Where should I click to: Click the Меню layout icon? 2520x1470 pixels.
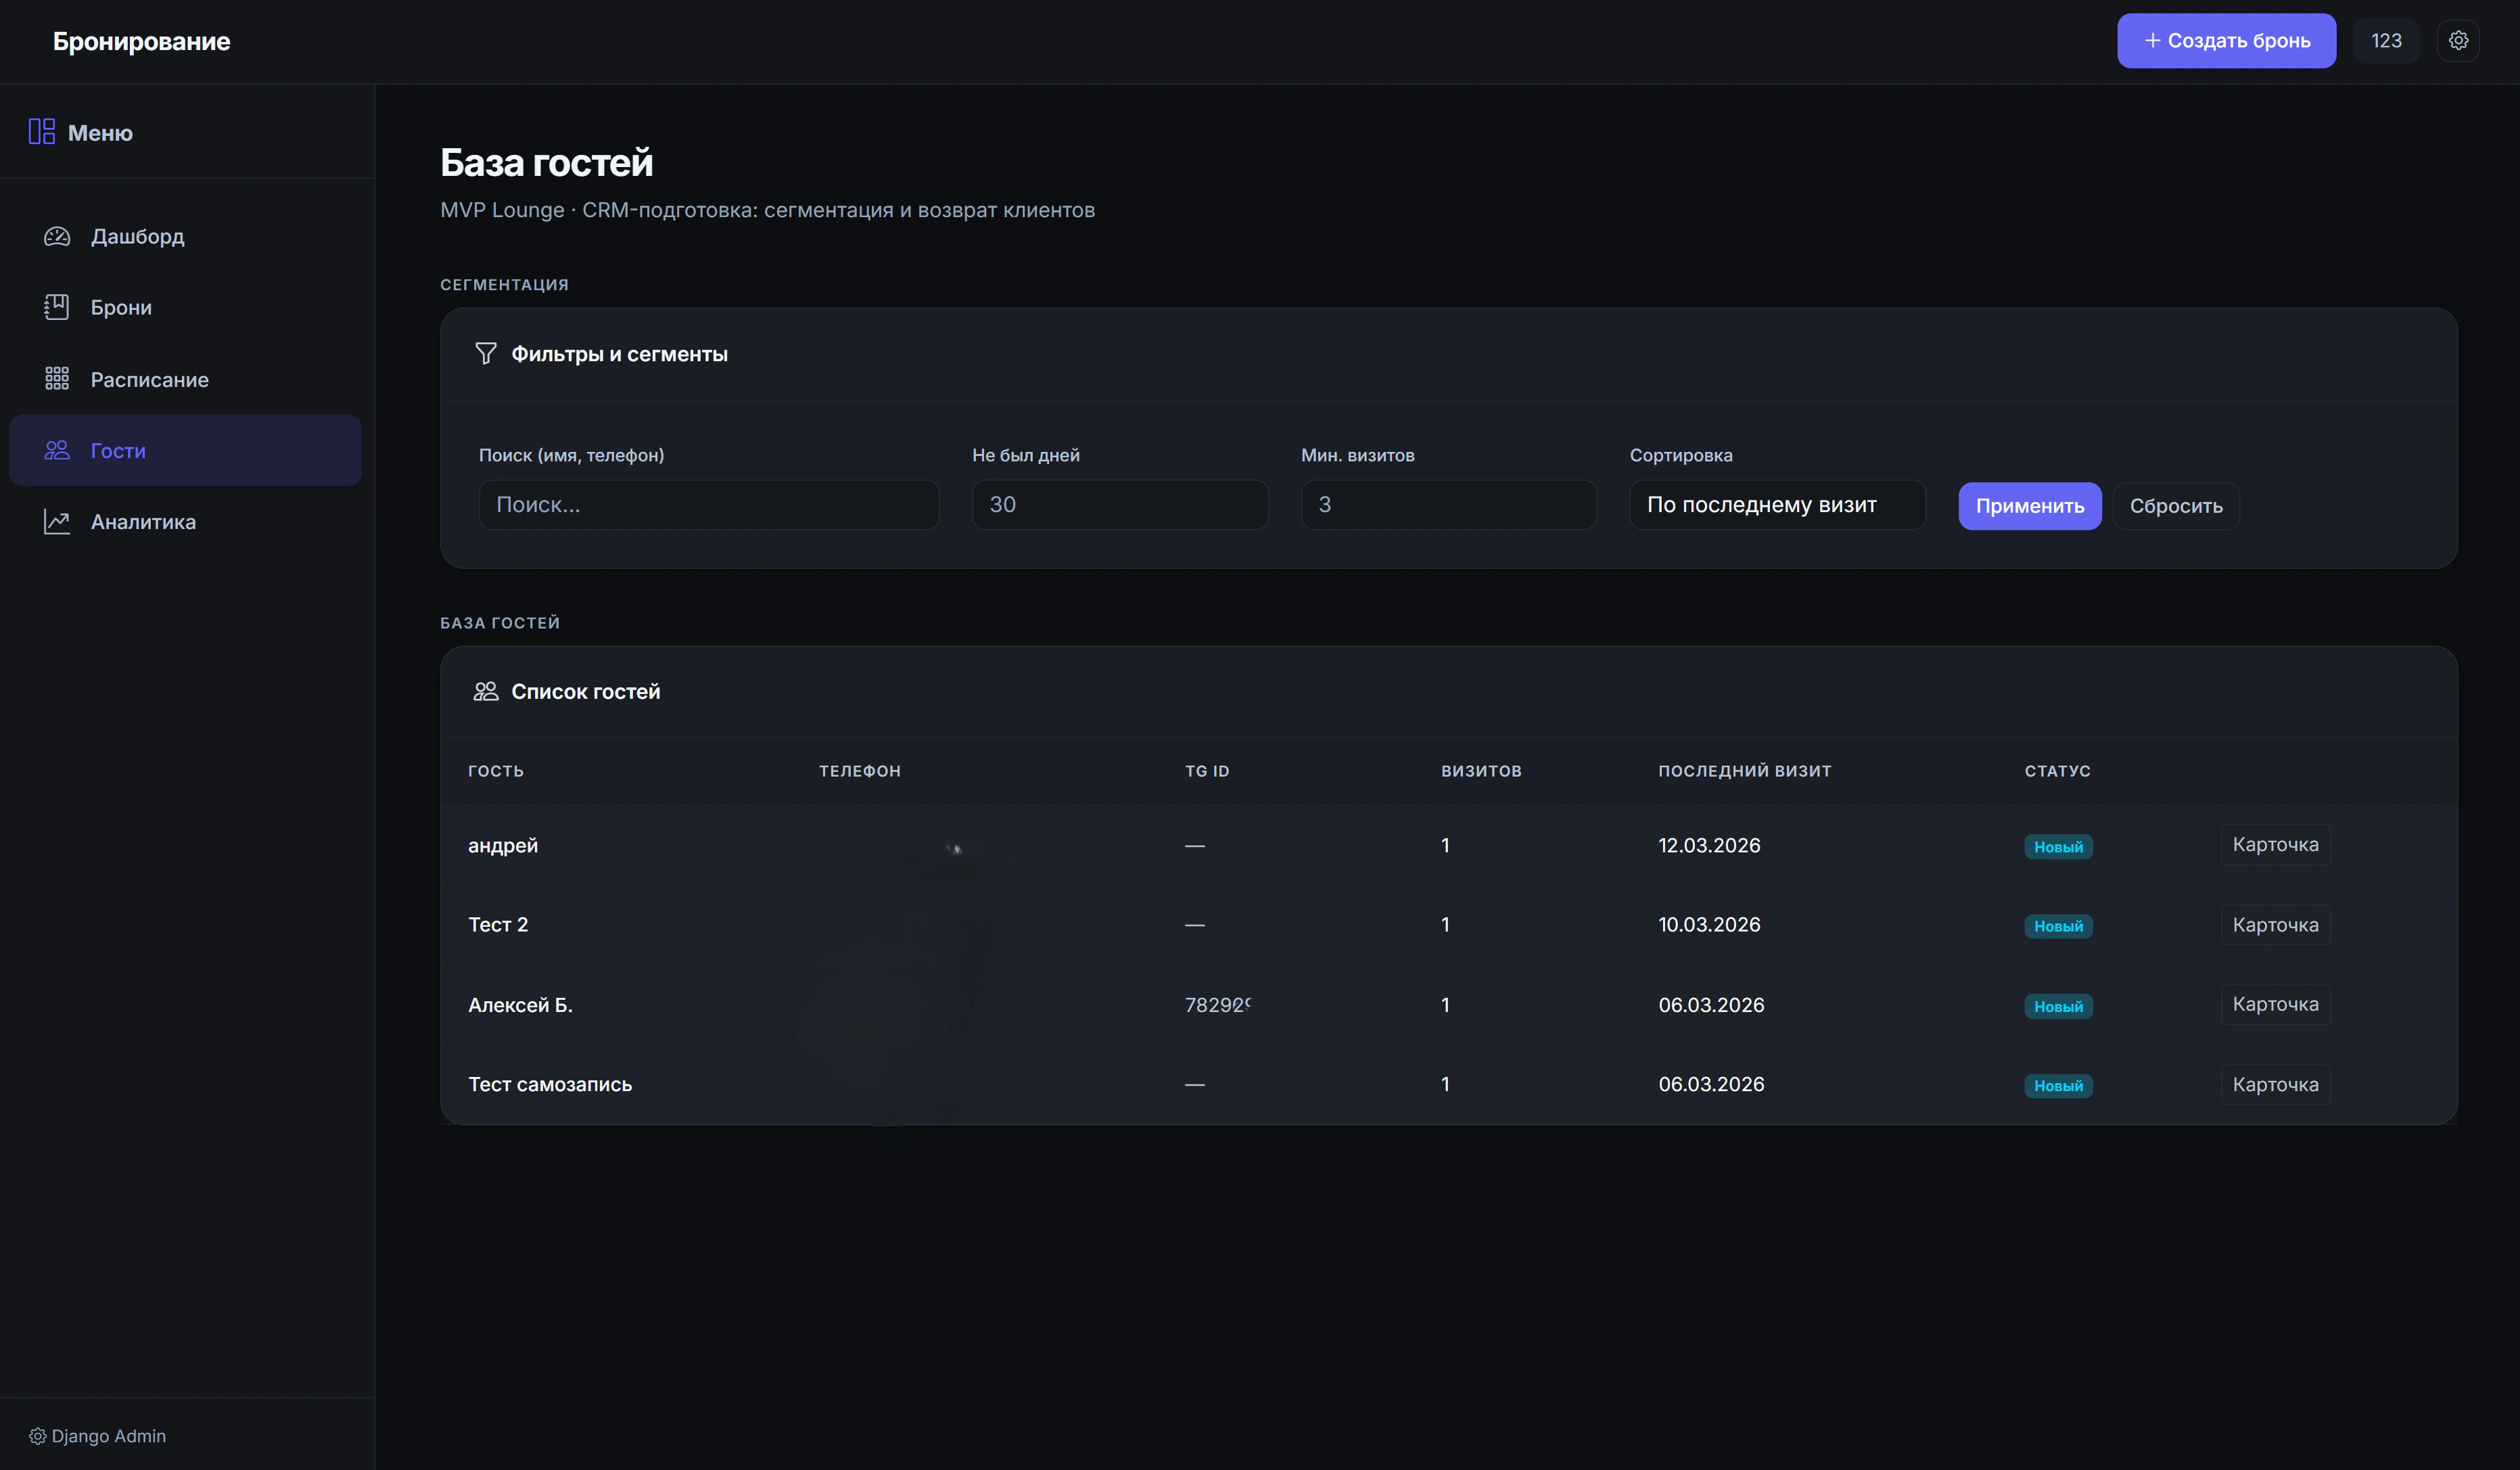(41, 132)
